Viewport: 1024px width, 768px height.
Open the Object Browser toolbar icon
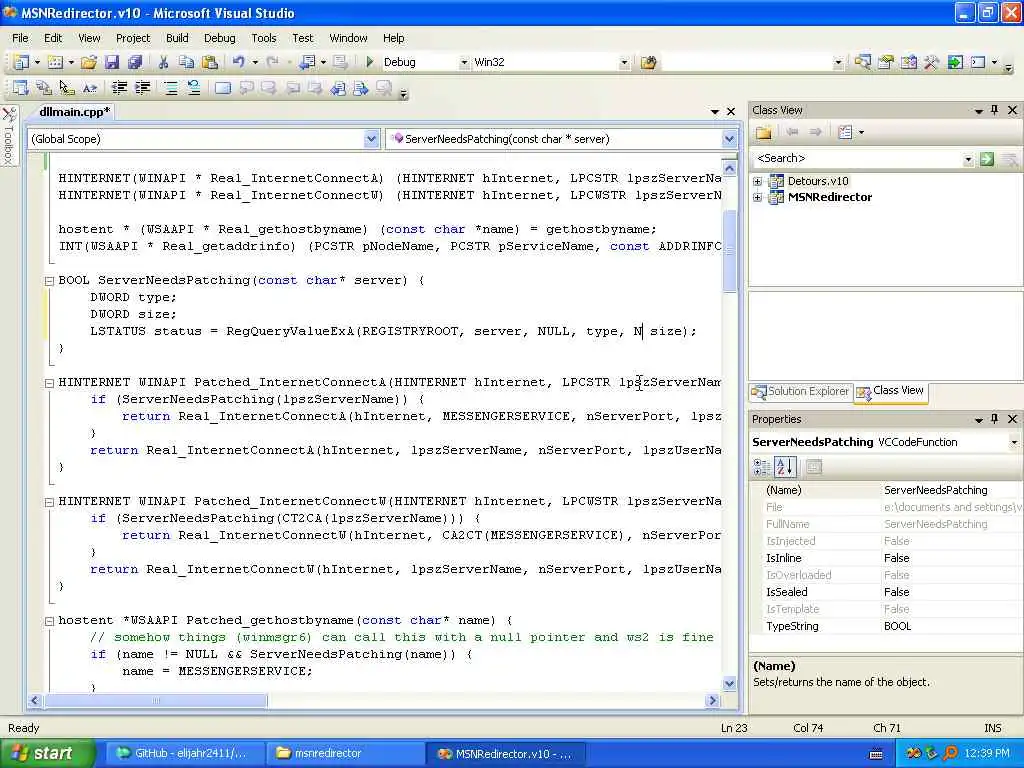pos(908,62)
